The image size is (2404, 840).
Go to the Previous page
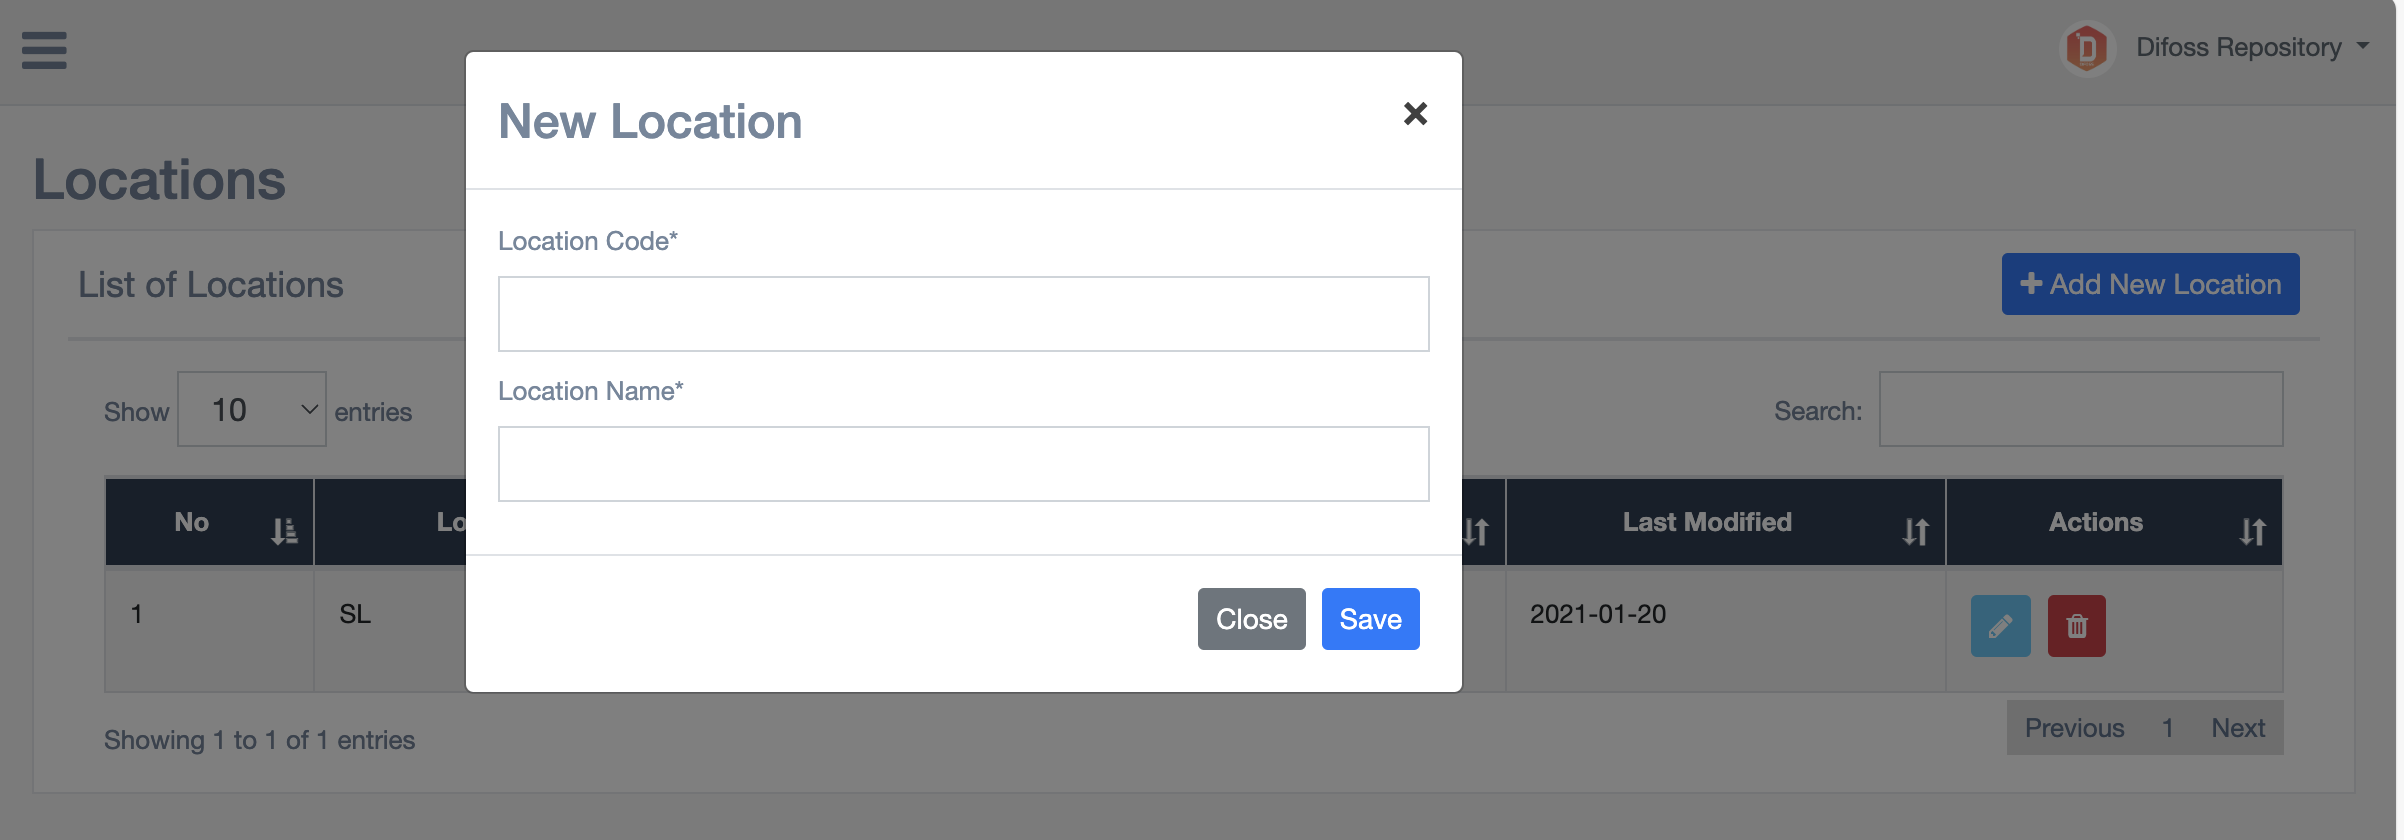tap(2074, 728)
